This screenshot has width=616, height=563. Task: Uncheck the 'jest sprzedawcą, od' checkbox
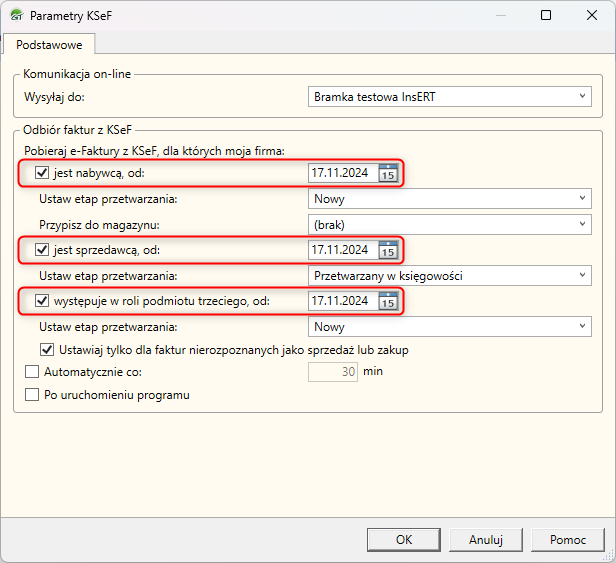click(42, 250)
